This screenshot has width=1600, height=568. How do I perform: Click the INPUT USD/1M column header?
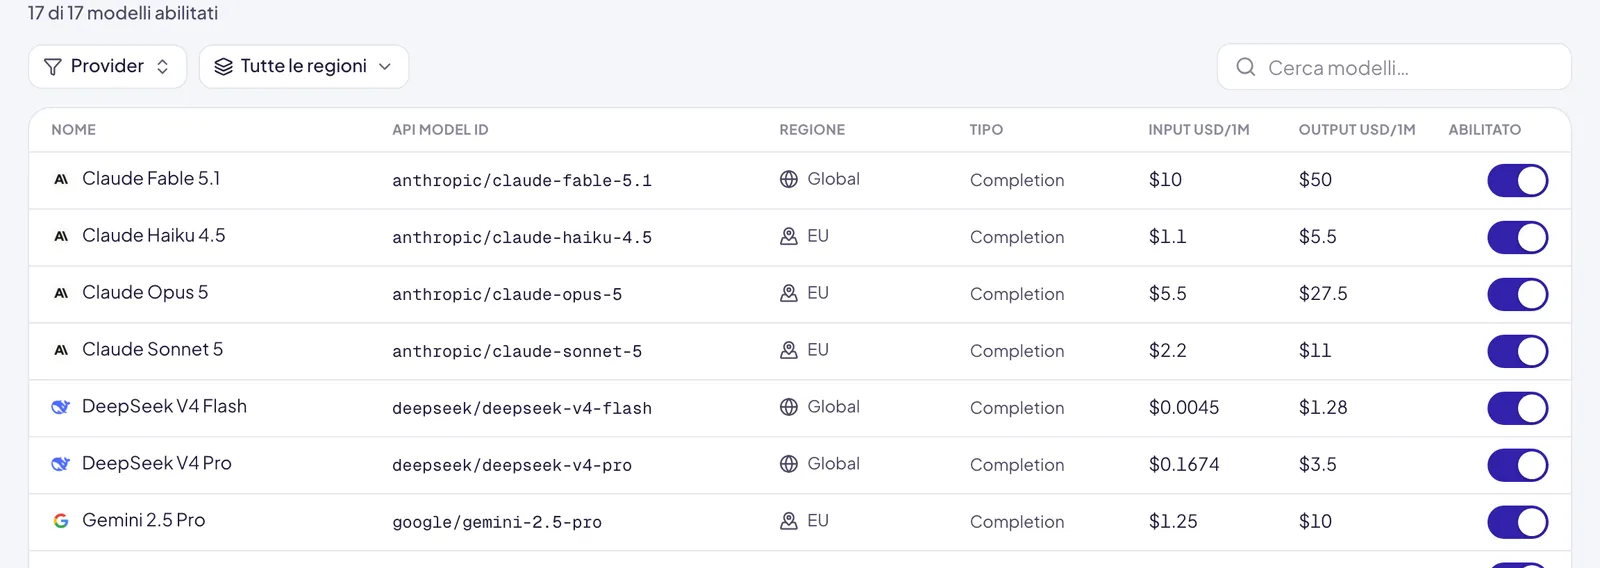tap(1199, 130)
